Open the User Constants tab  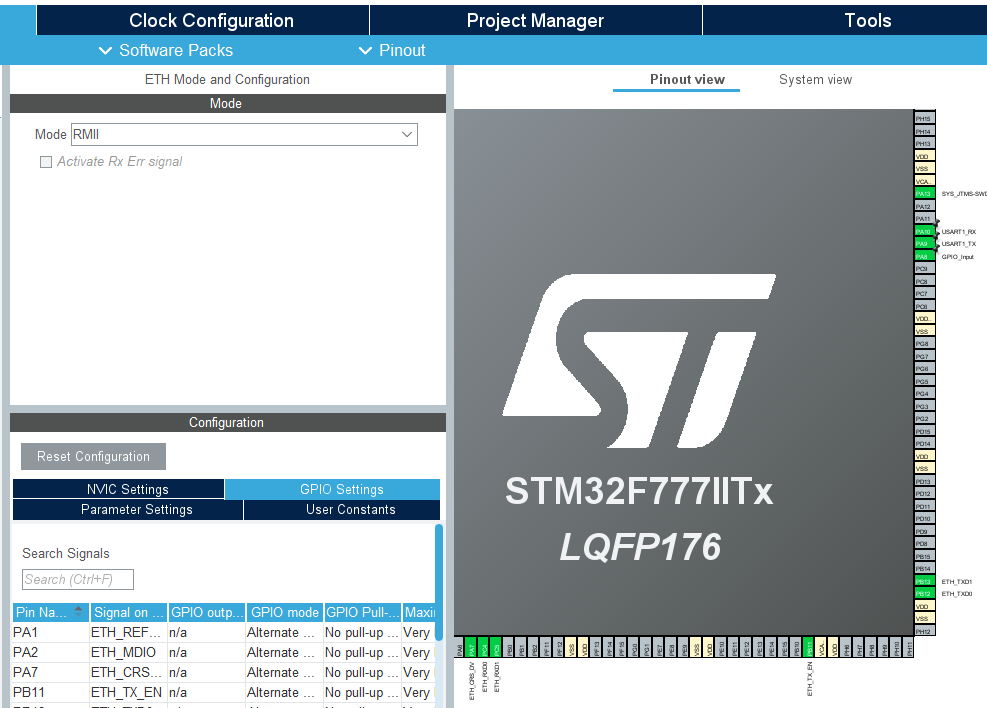342,510
